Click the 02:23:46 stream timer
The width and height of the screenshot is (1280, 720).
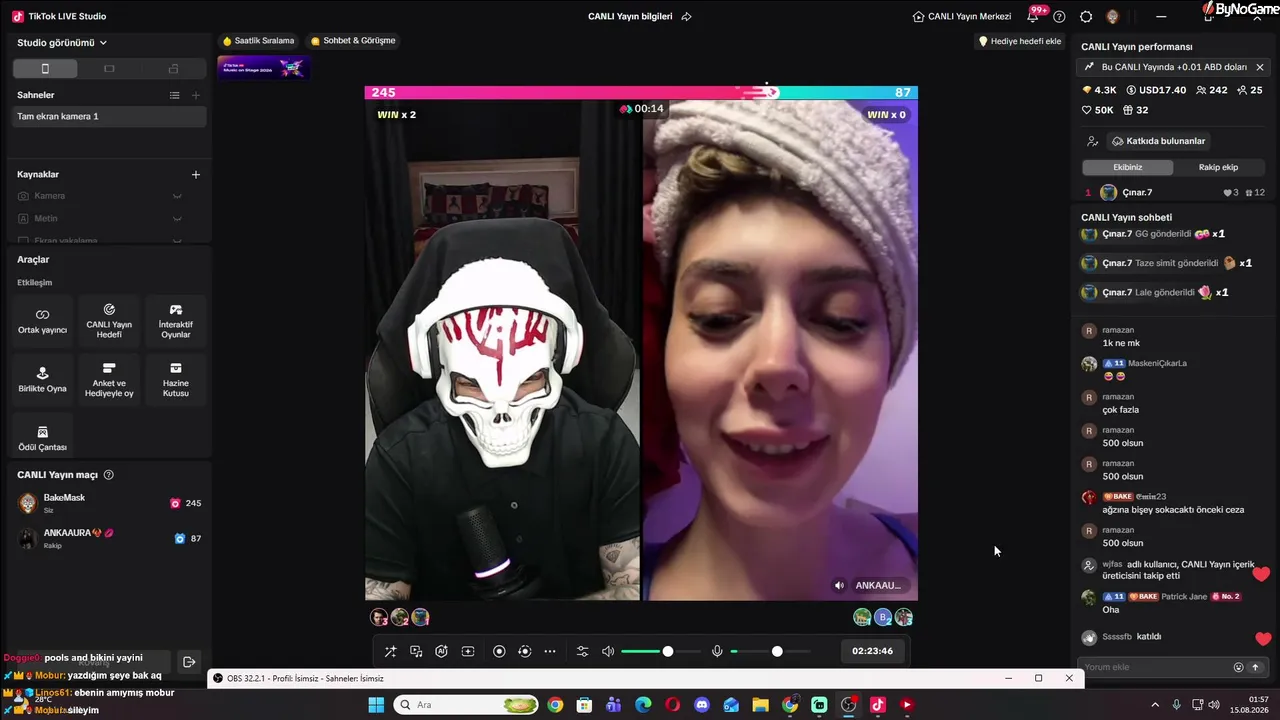(x=873, y=651)
